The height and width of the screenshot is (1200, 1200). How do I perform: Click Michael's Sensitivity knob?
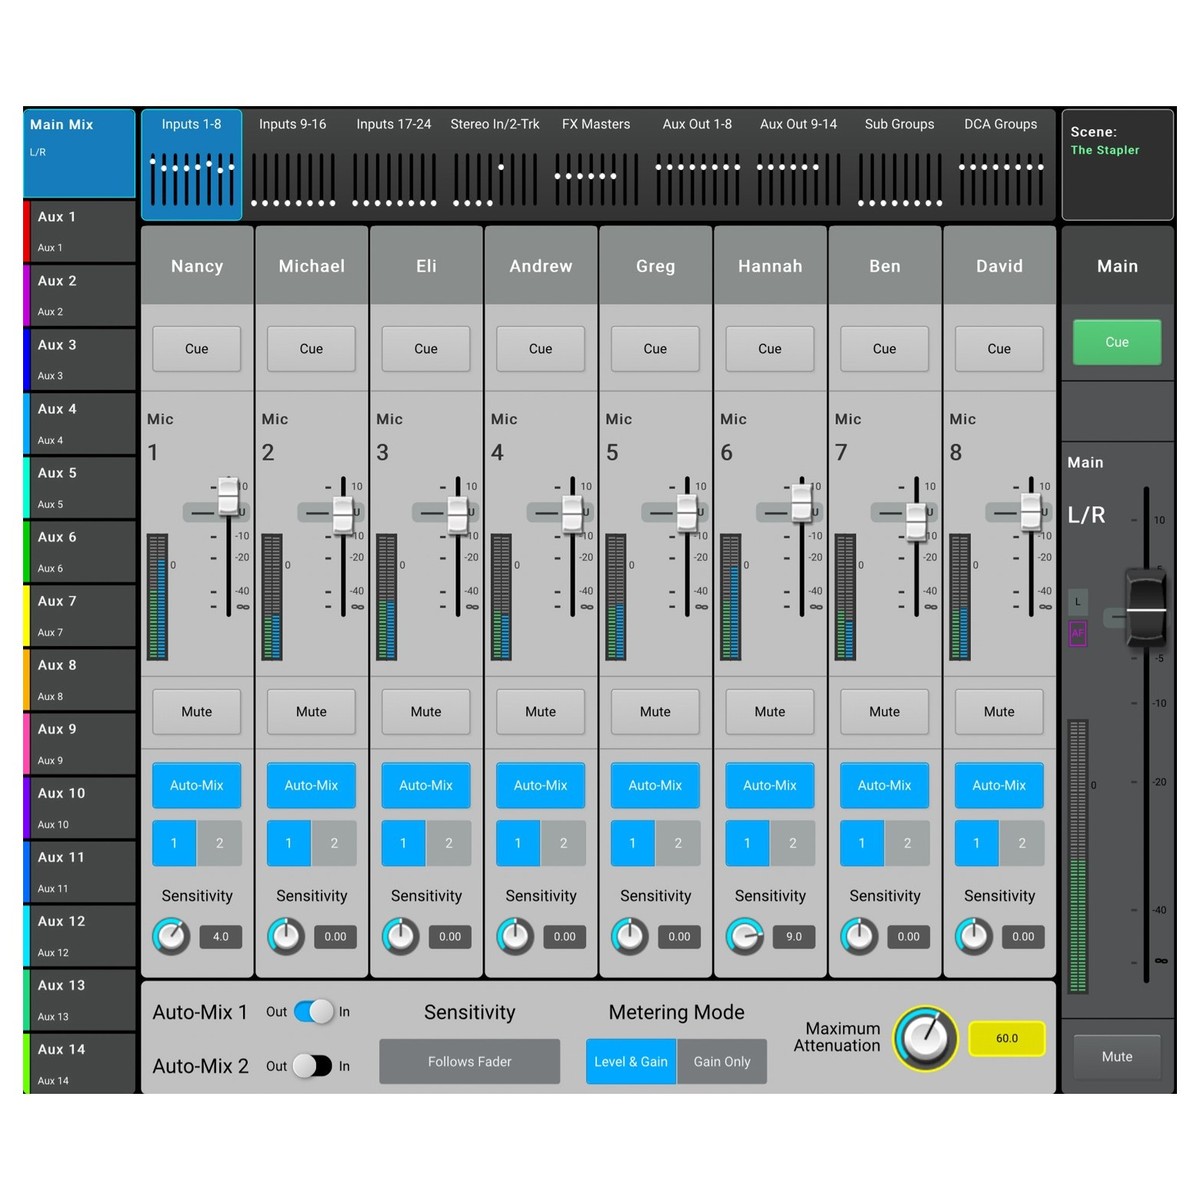286,937
